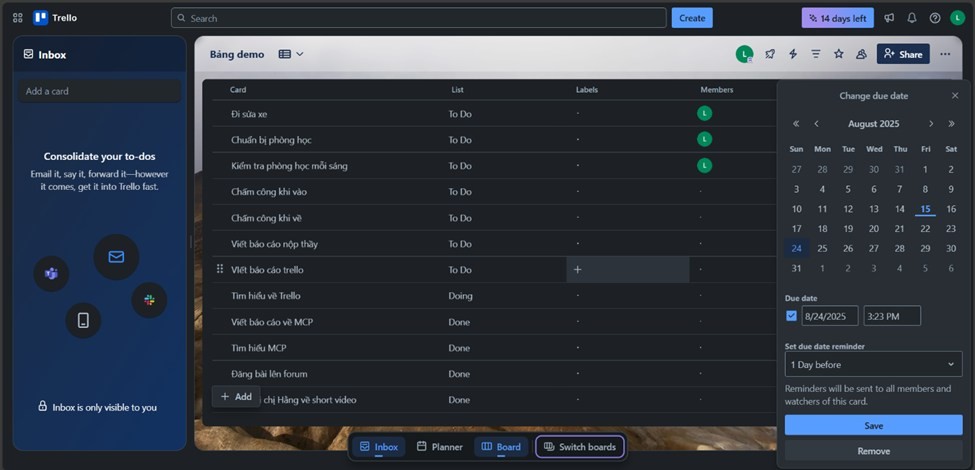Open the board more options menu
975x470 pixels.
(x=945, y=54)
